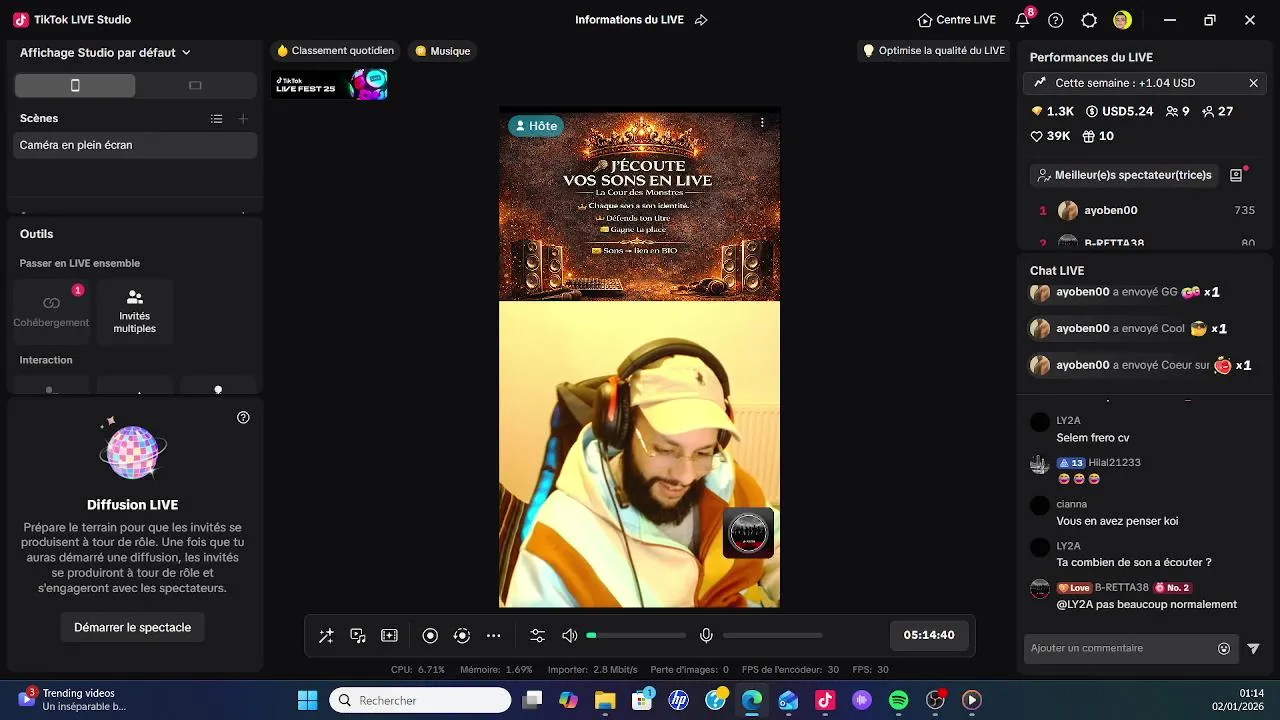Click Cette semaine : +1.04 USD text
Image resolution: width=1280 pixels, height=720 pixels.
(1125, 83)
